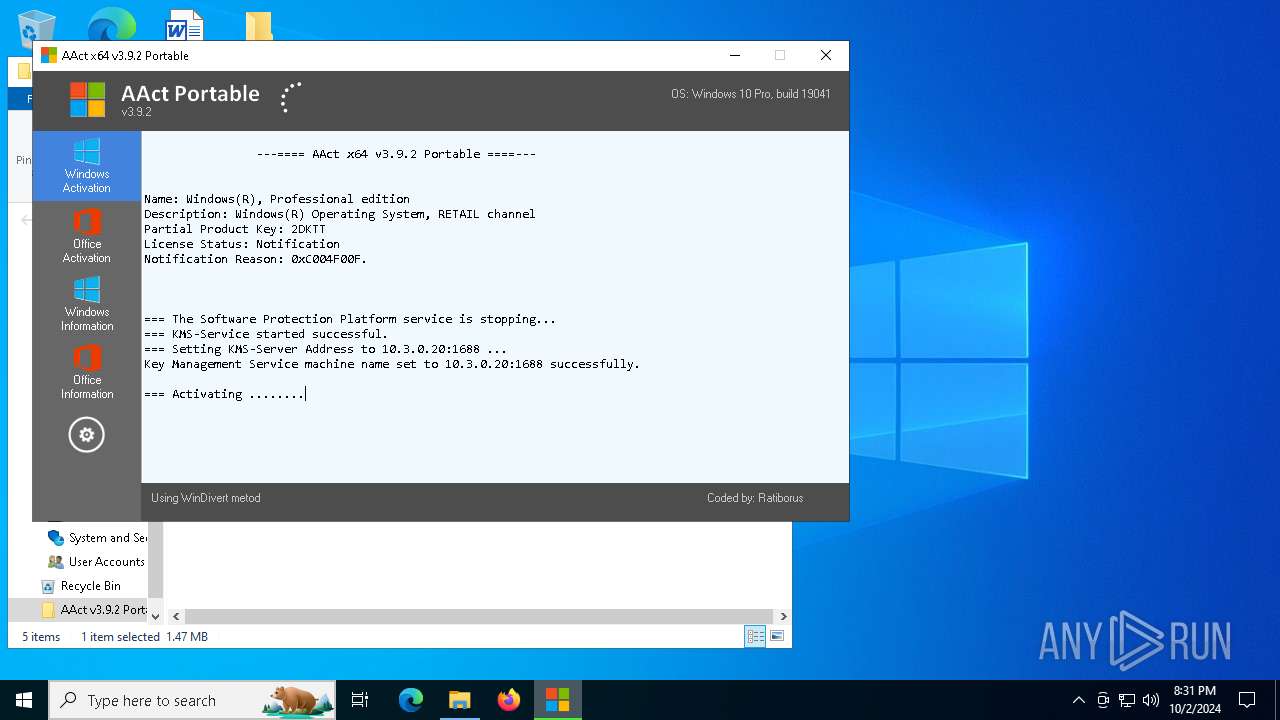The image size is (1280, 720).
Task: Click '1 item selected 1.47 MB' status text
Action: point(144,637)
